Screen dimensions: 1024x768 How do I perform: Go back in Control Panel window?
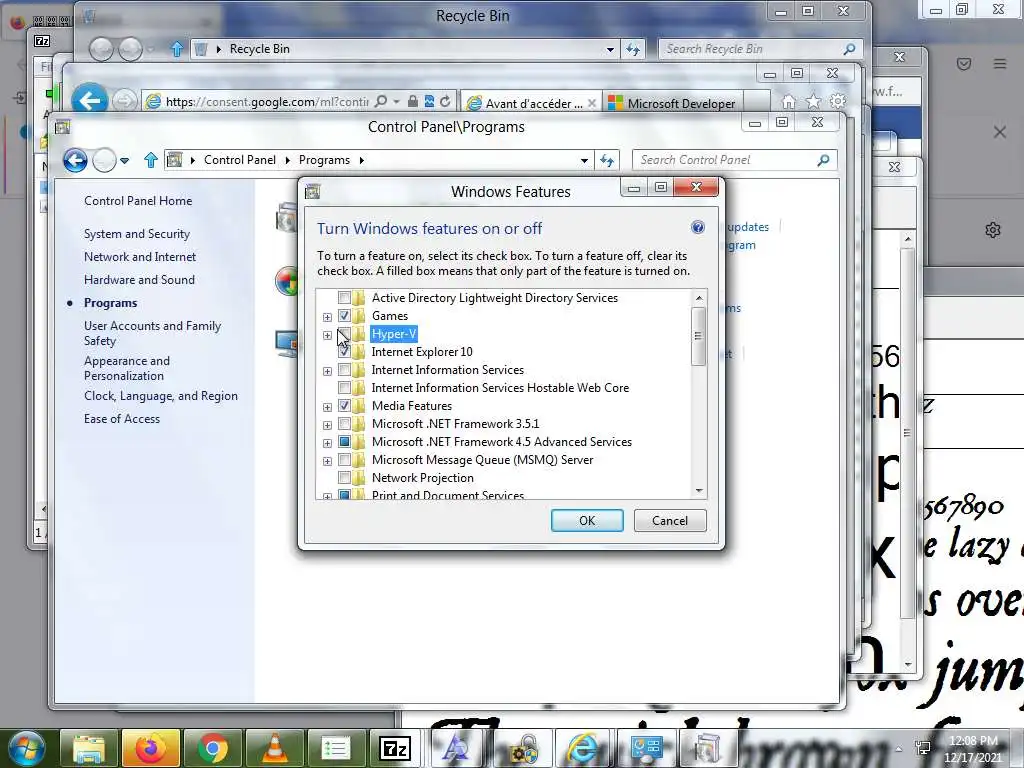tap(76, 160)
